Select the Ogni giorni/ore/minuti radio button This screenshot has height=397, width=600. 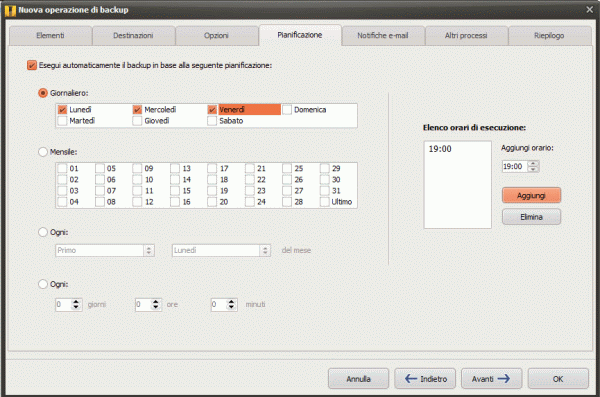(43, 284)
